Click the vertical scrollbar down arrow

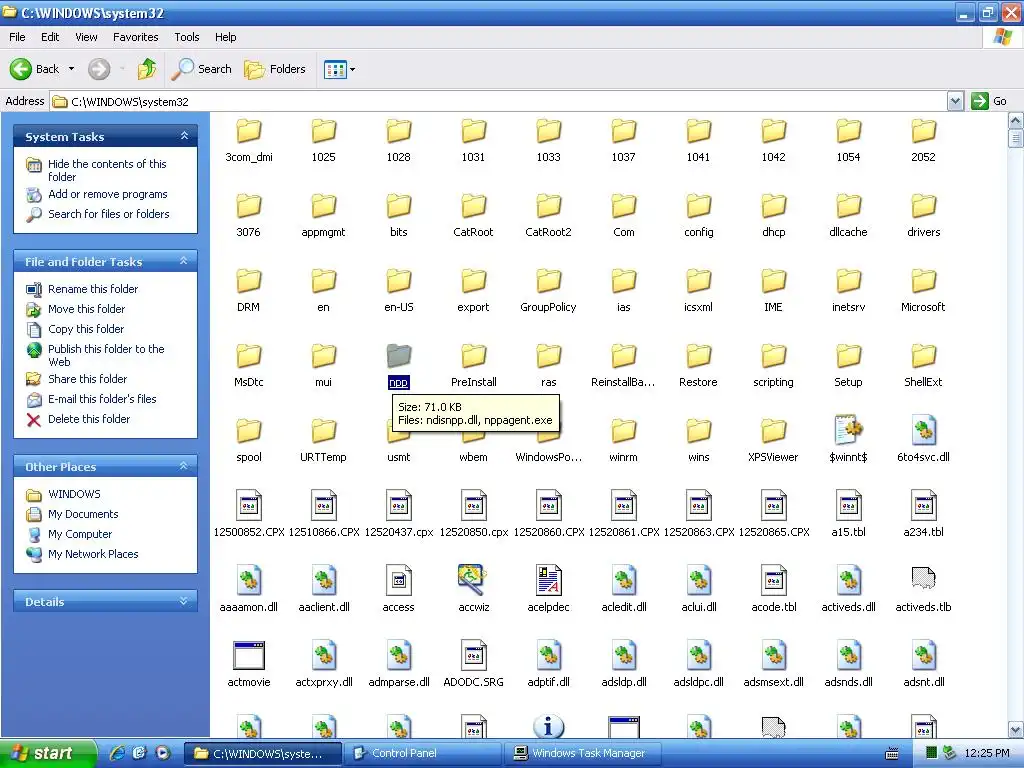pyautogui.click(x=1016, y=729)
